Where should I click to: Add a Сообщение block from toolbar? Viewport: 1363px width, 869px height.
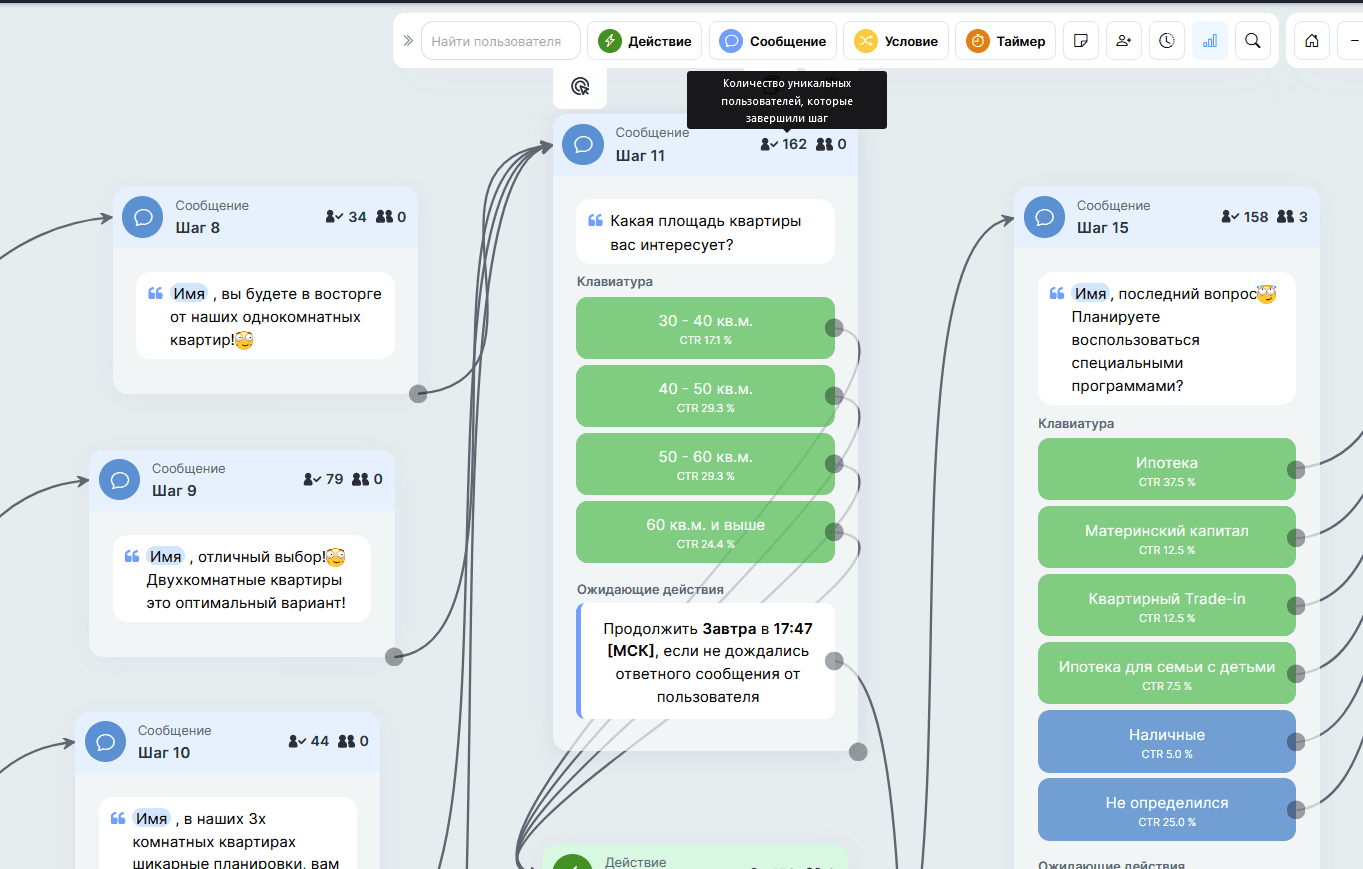[774, 41]
